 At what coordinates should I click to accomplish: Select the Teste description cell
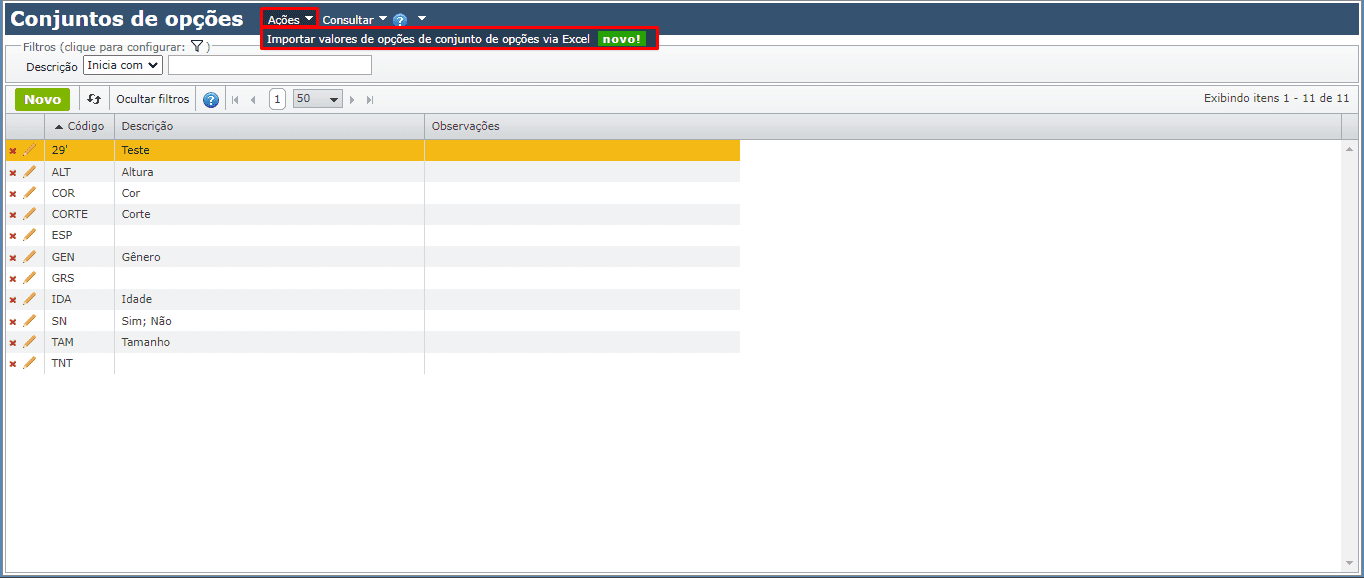pos(269,150)
